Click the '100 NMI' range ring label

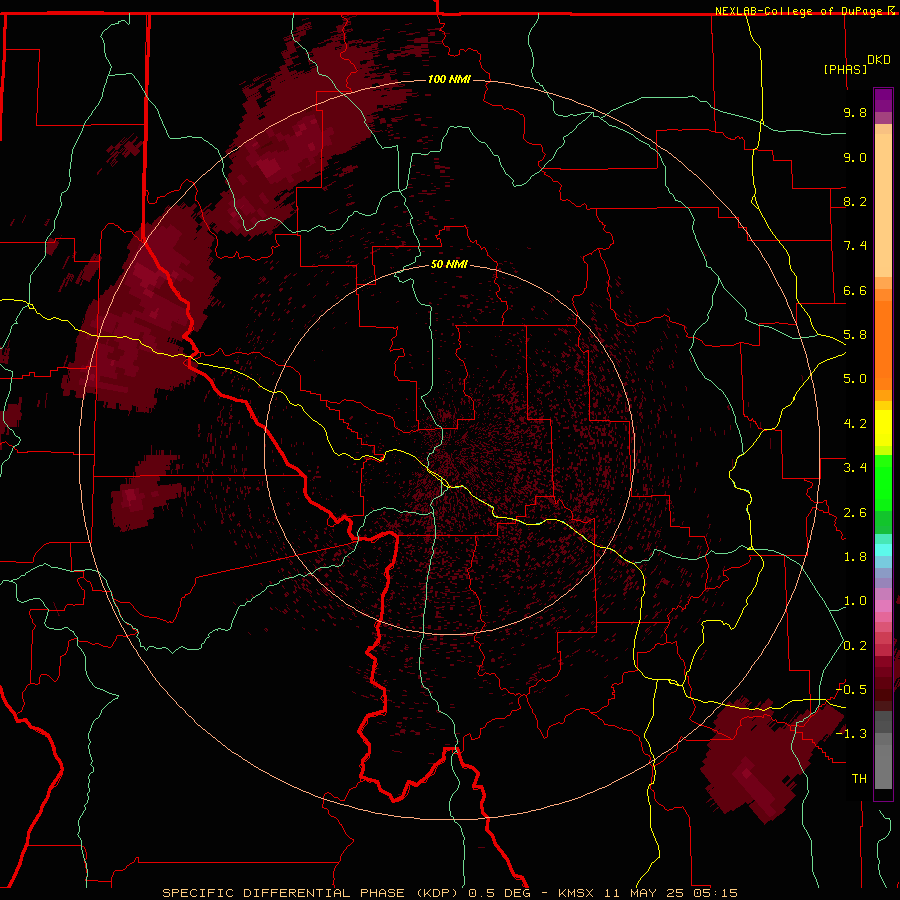tap(449, 79)
